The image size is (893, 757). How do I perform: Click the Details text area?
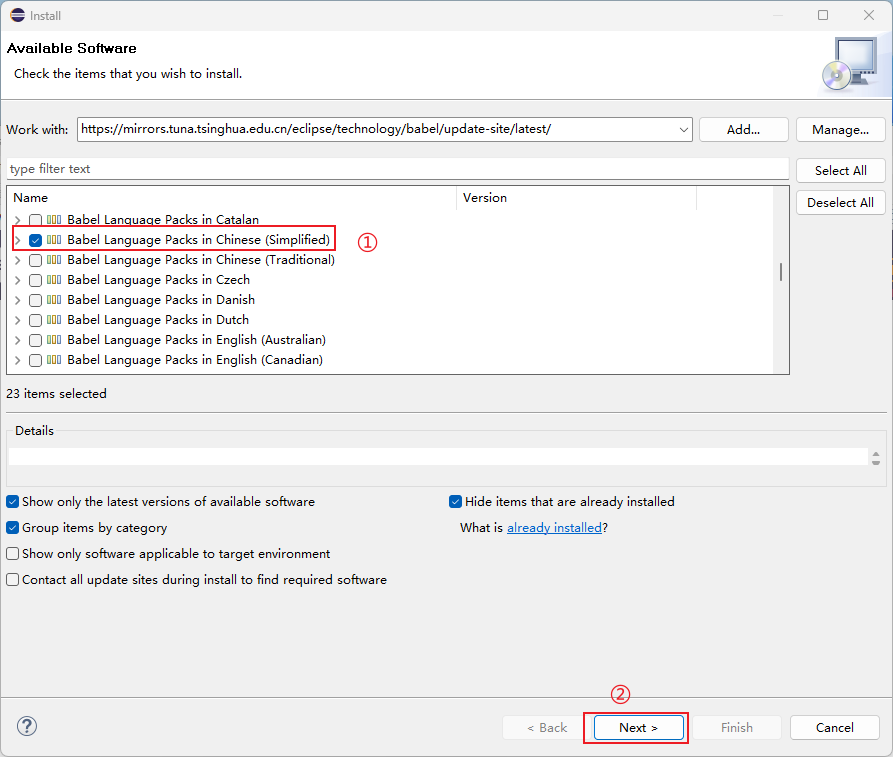[438, 457]
